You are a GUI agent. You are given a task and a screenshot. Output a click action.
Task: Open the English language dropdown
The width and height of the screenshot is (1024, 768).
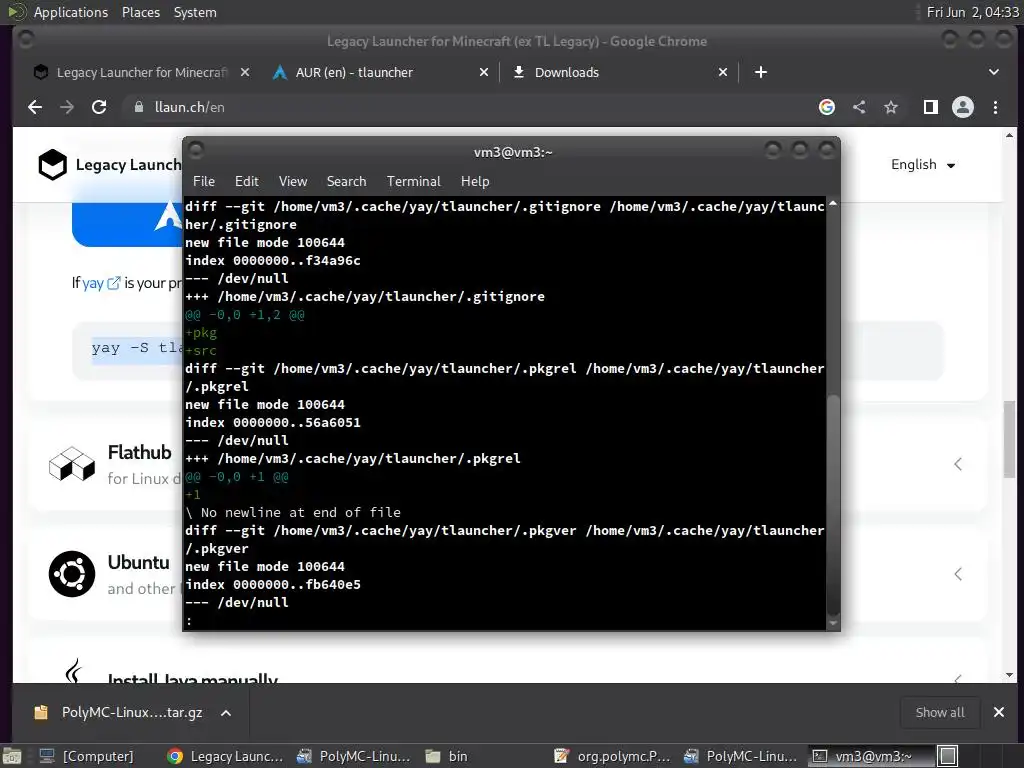(x=923, y=165)
